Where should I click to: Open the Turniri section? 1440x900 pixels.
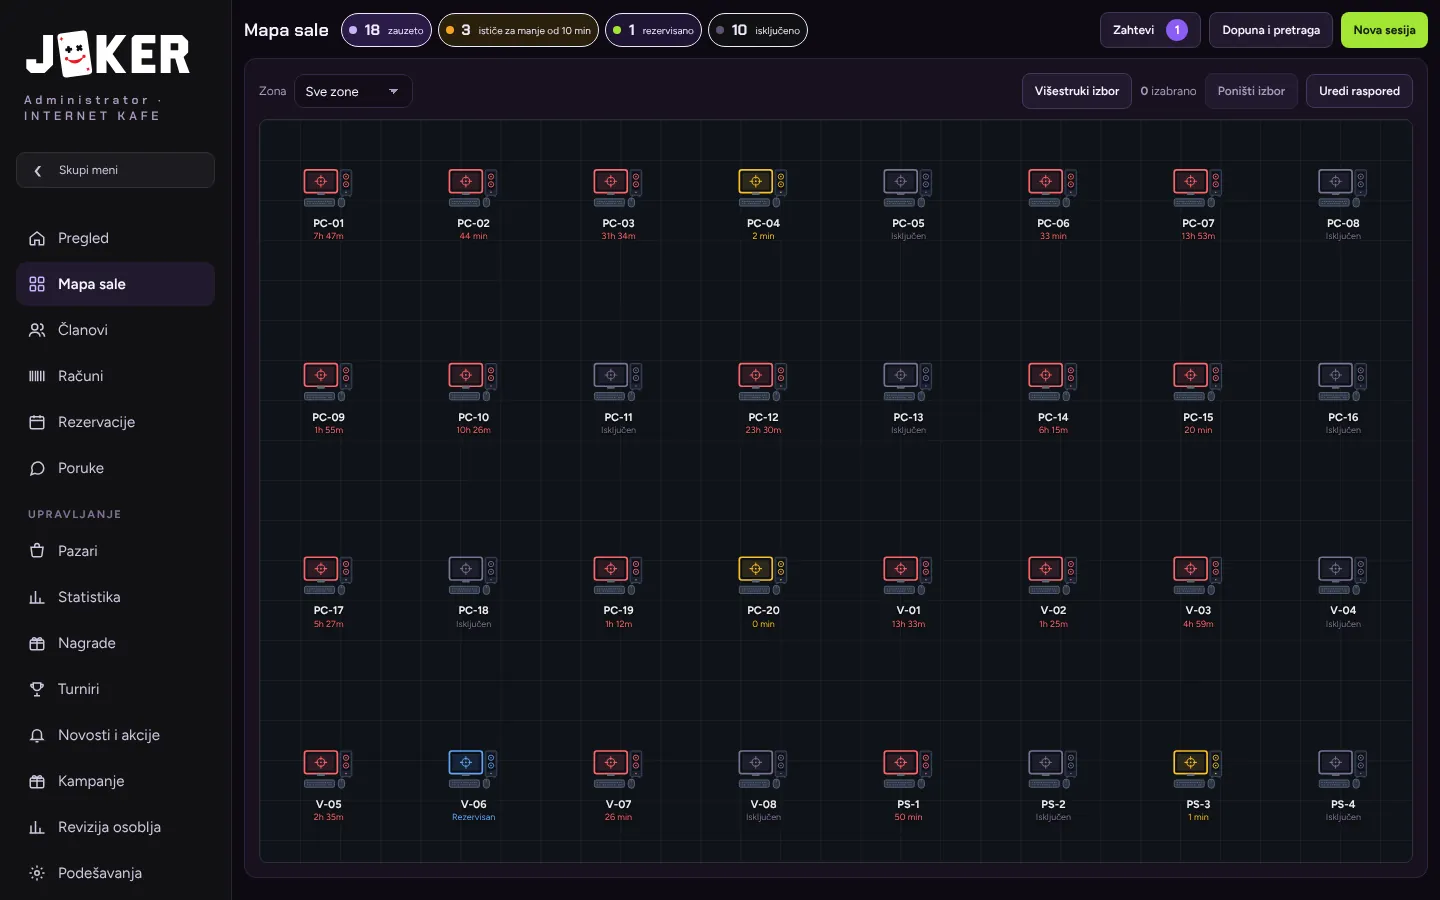coord(115,689)
